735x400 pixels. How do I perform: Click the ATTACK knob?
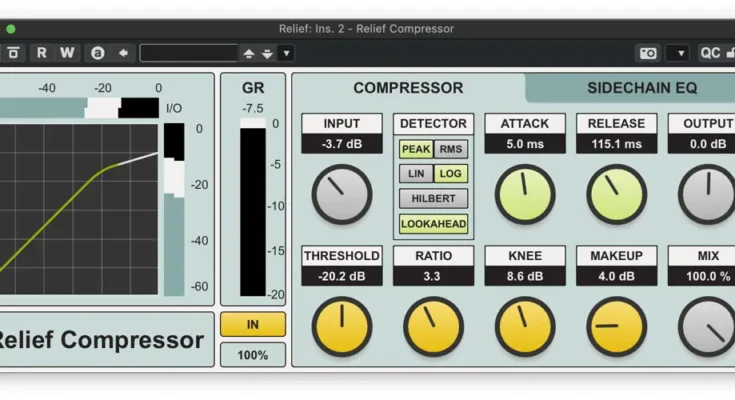pyautogui.click(x=525, y=194)
